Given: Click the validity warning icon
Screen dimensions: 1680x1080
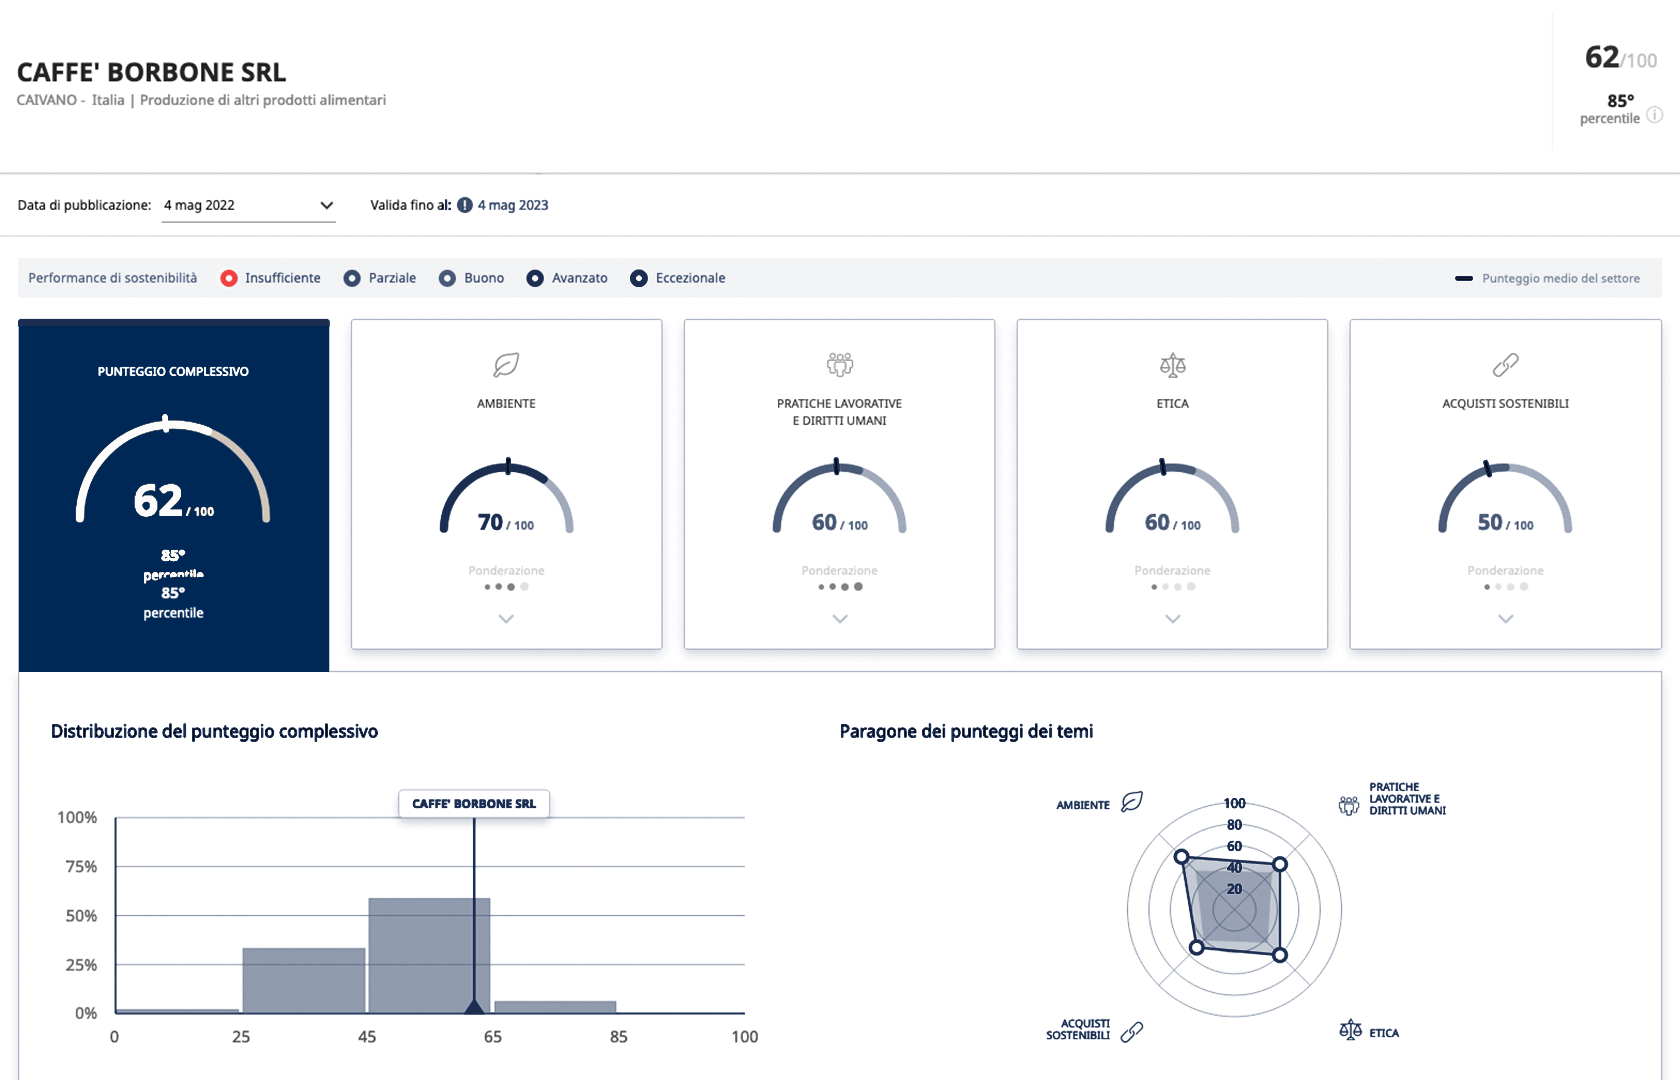Looking at the screenshot, I should tap(465, 205).
